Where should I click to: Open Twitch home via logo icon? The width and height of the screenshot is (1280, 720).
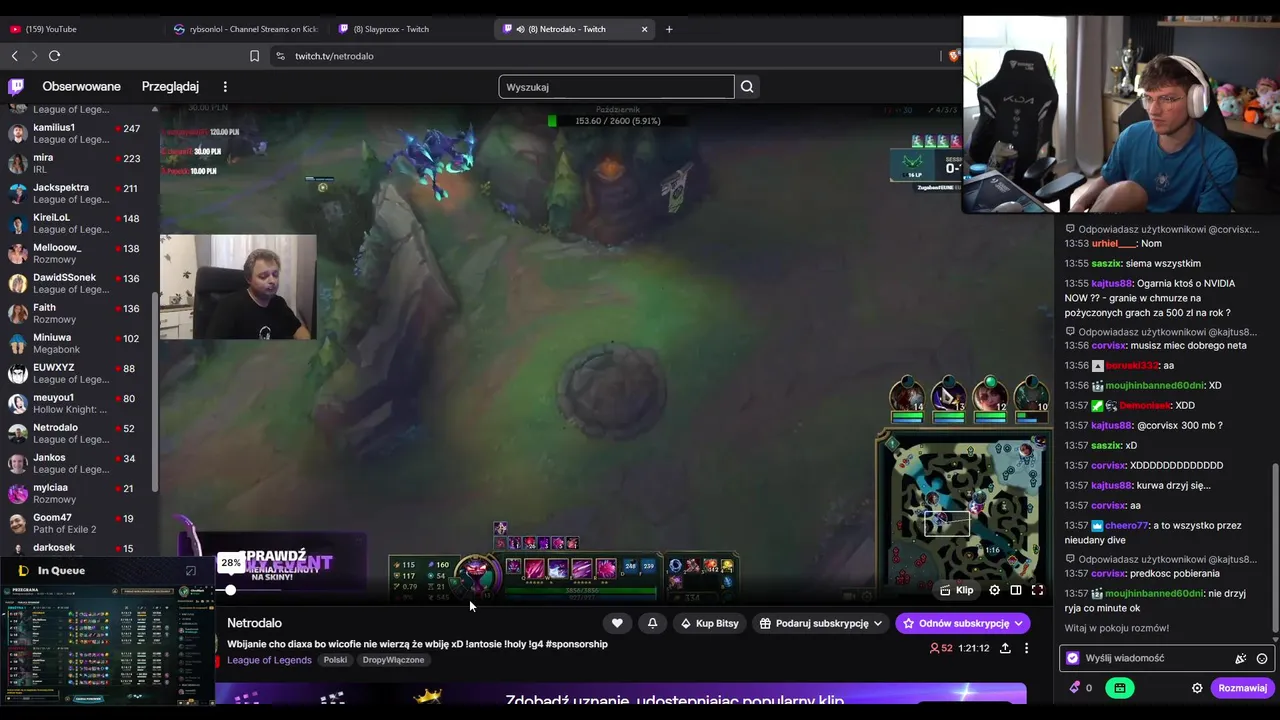click(16, 87)
